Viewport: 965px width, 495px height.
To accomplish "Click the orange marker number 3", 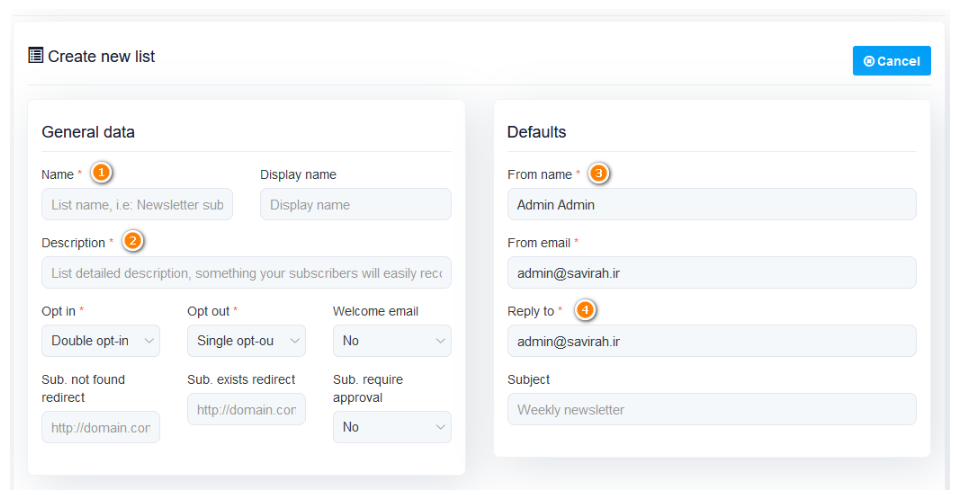I will [x=598, y=173].
